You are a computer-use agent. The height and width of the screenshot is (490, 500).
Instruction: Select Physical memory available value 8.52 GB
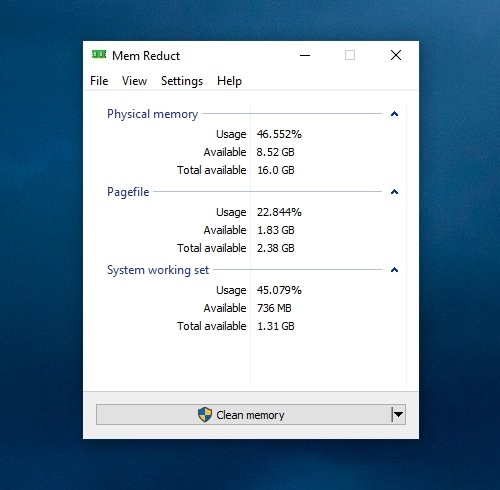[275, 152]
